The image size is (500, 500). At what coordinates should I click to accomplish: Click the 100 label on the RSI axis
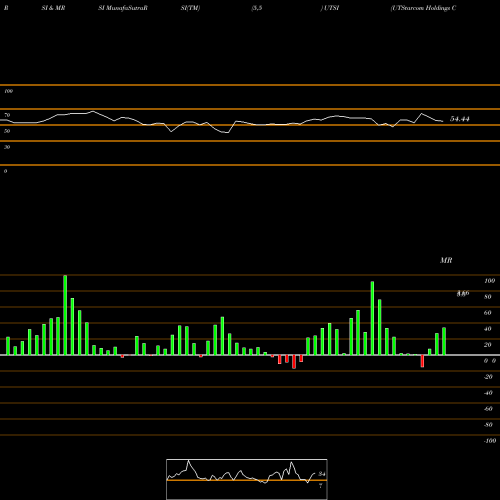(x=8, y=91)
